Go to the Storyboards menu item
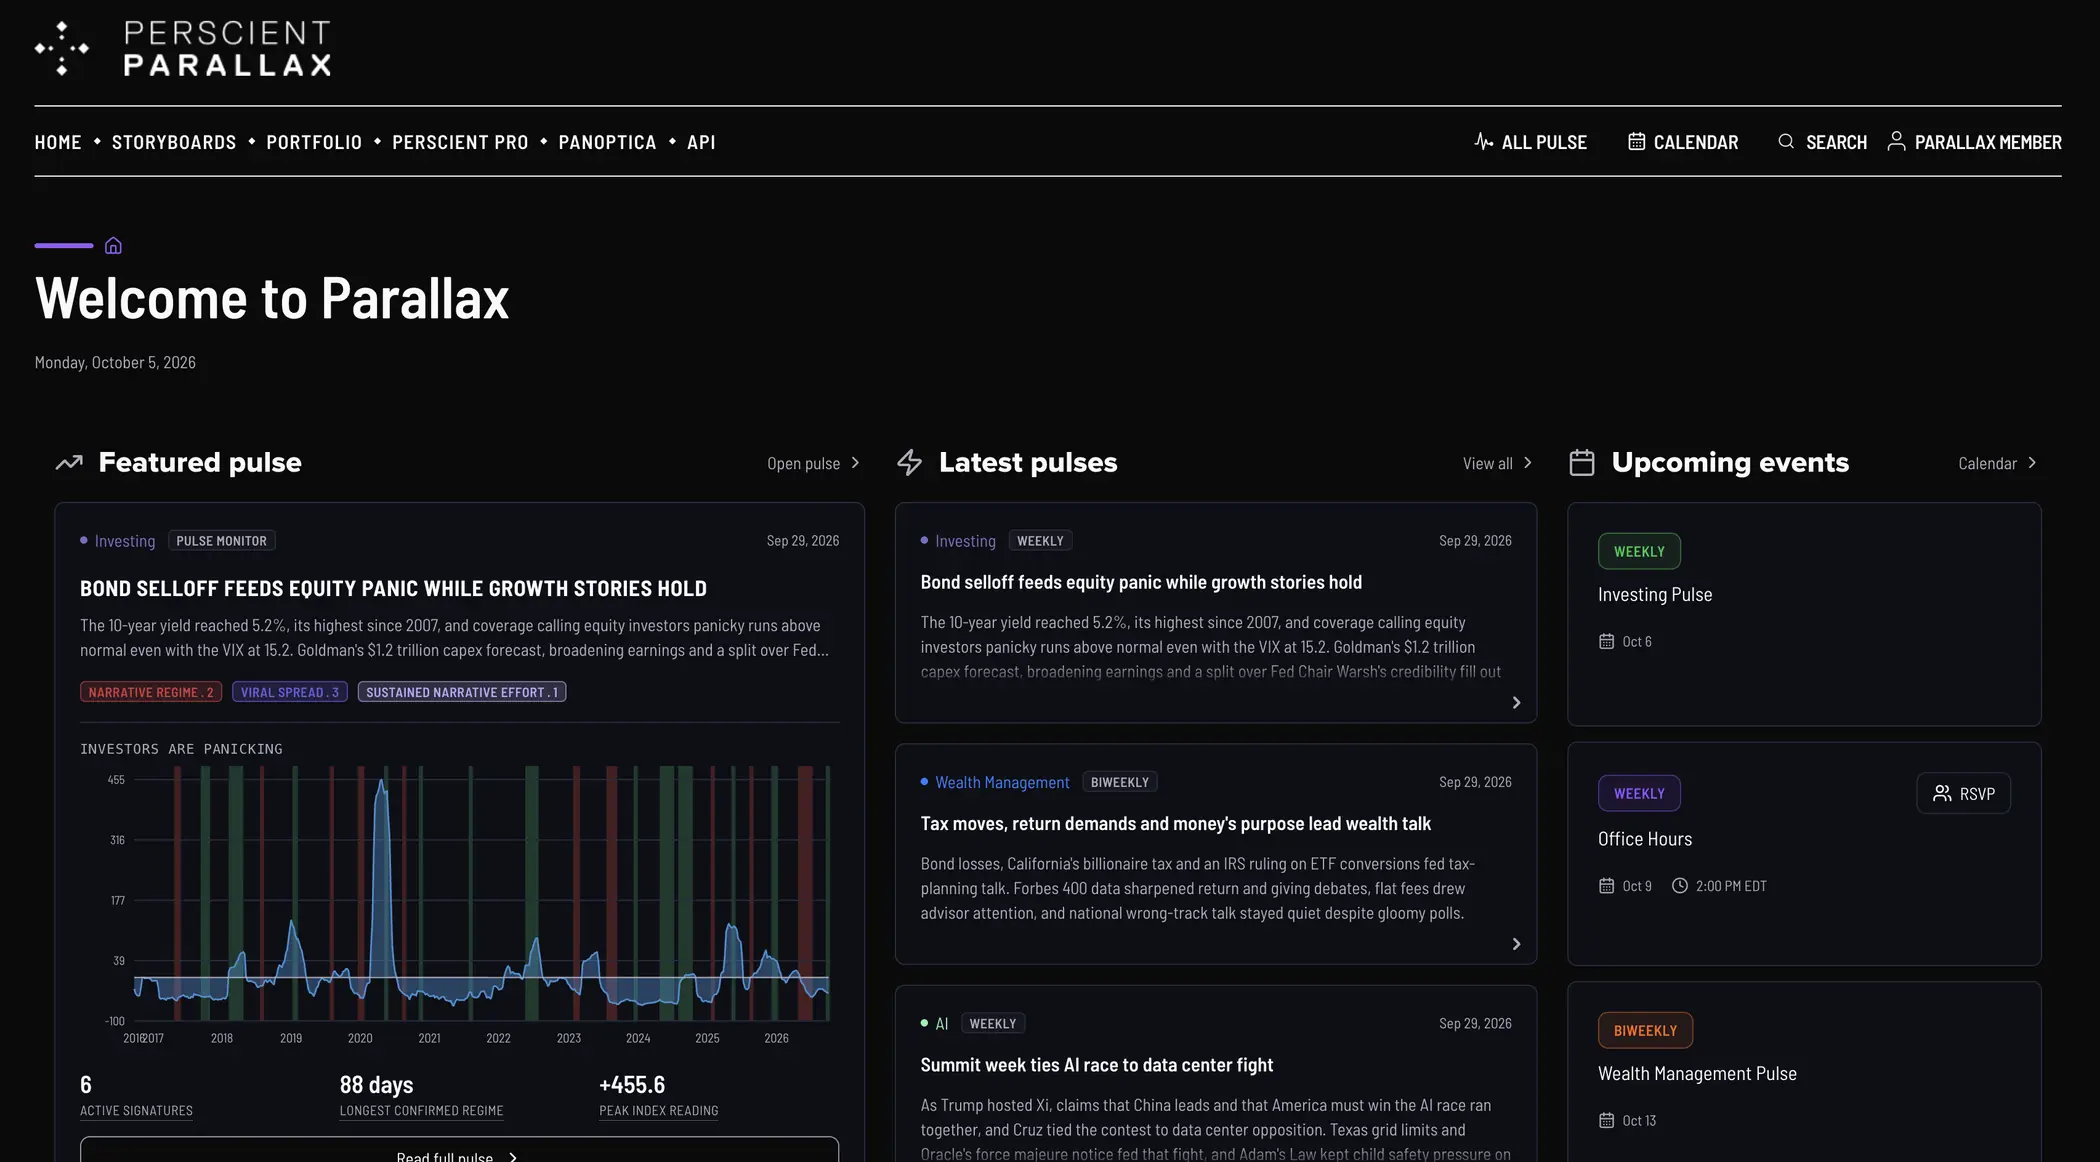This screenshot has width=2100, height=1162. pos(174,142)
